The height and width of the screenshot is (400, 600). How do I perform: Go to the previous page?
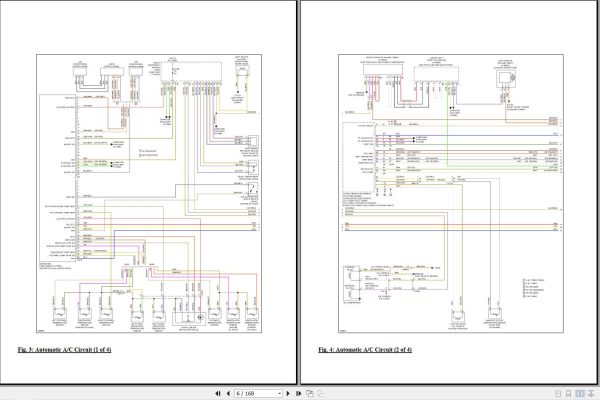tap(228, 393)
